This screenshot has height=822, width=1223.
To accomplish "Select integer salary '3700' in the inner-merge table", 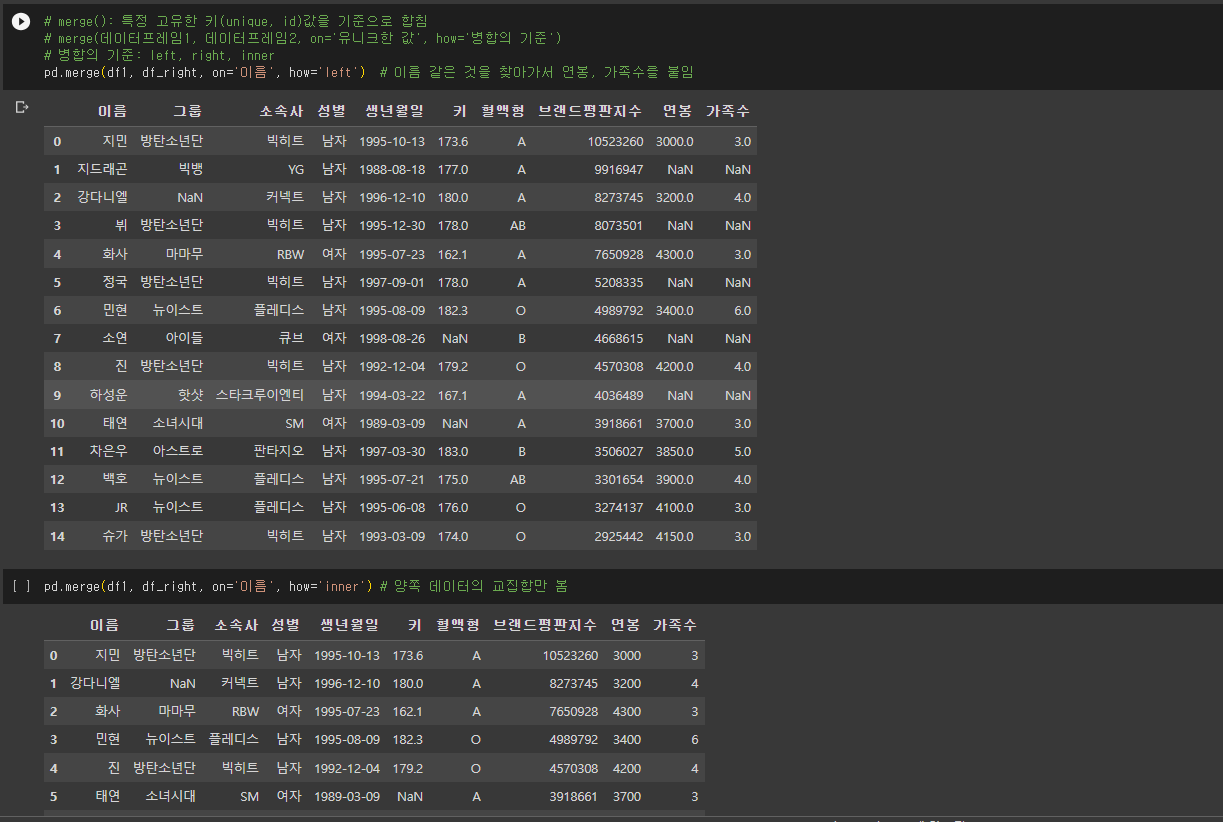I will [x=626, y=796].
